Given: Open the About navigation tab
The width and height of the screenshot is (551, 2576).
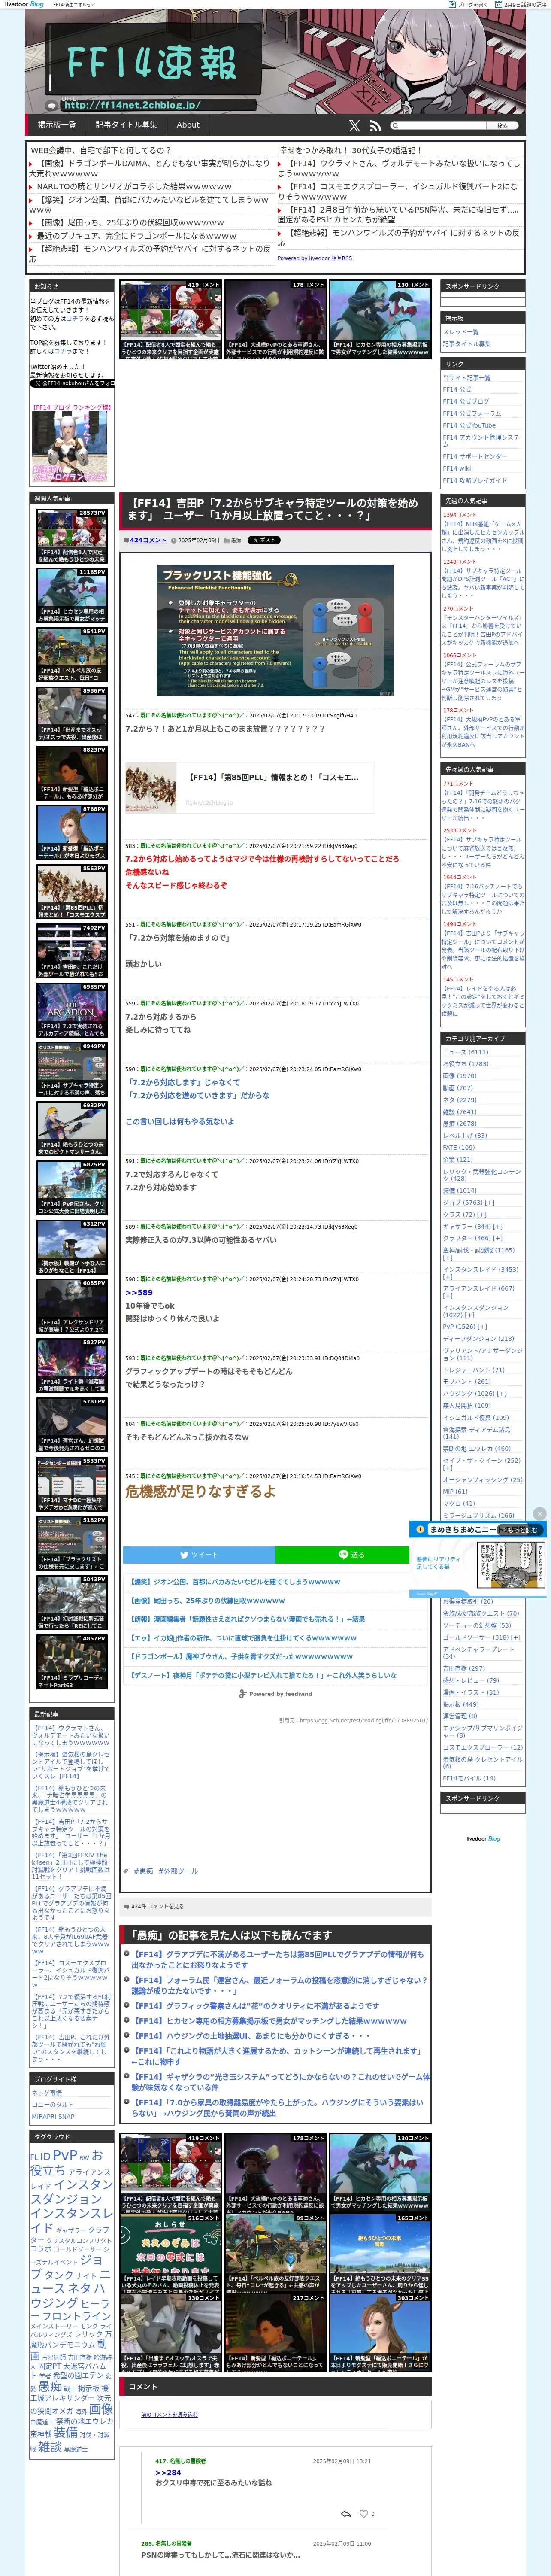Looking at the screenshot, I should (188, 125).
